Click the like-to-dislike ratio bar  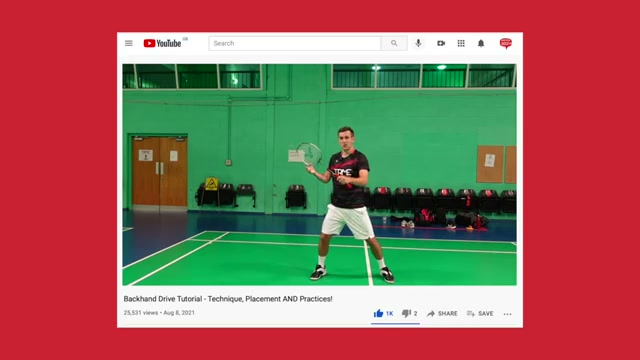[395, 324]
